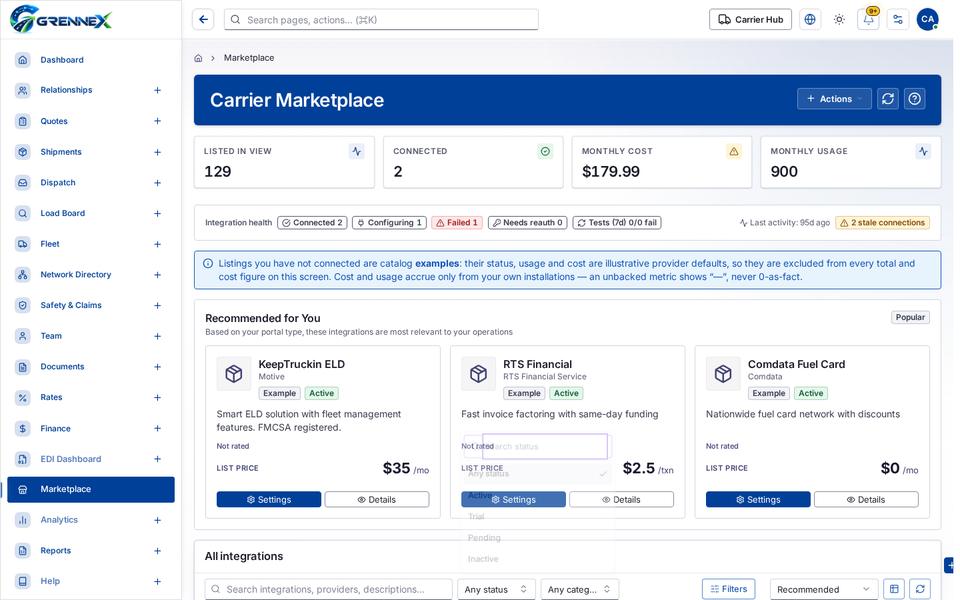Click the home breadcrumb icon
The height and width of the screenshot is (600, 960).
tap(198, 58)
